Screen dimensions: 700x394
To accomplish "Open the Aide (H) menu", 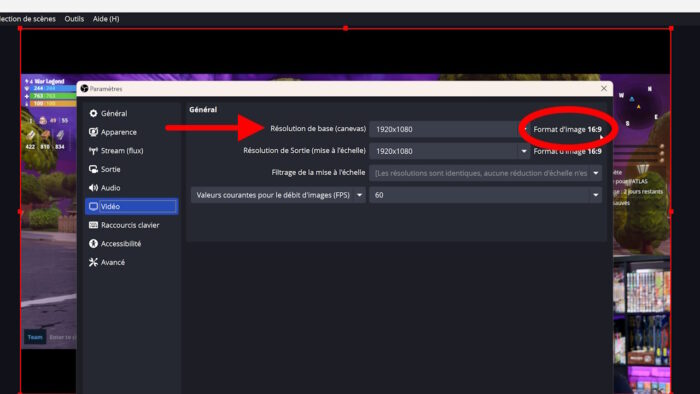I will 106,19.
